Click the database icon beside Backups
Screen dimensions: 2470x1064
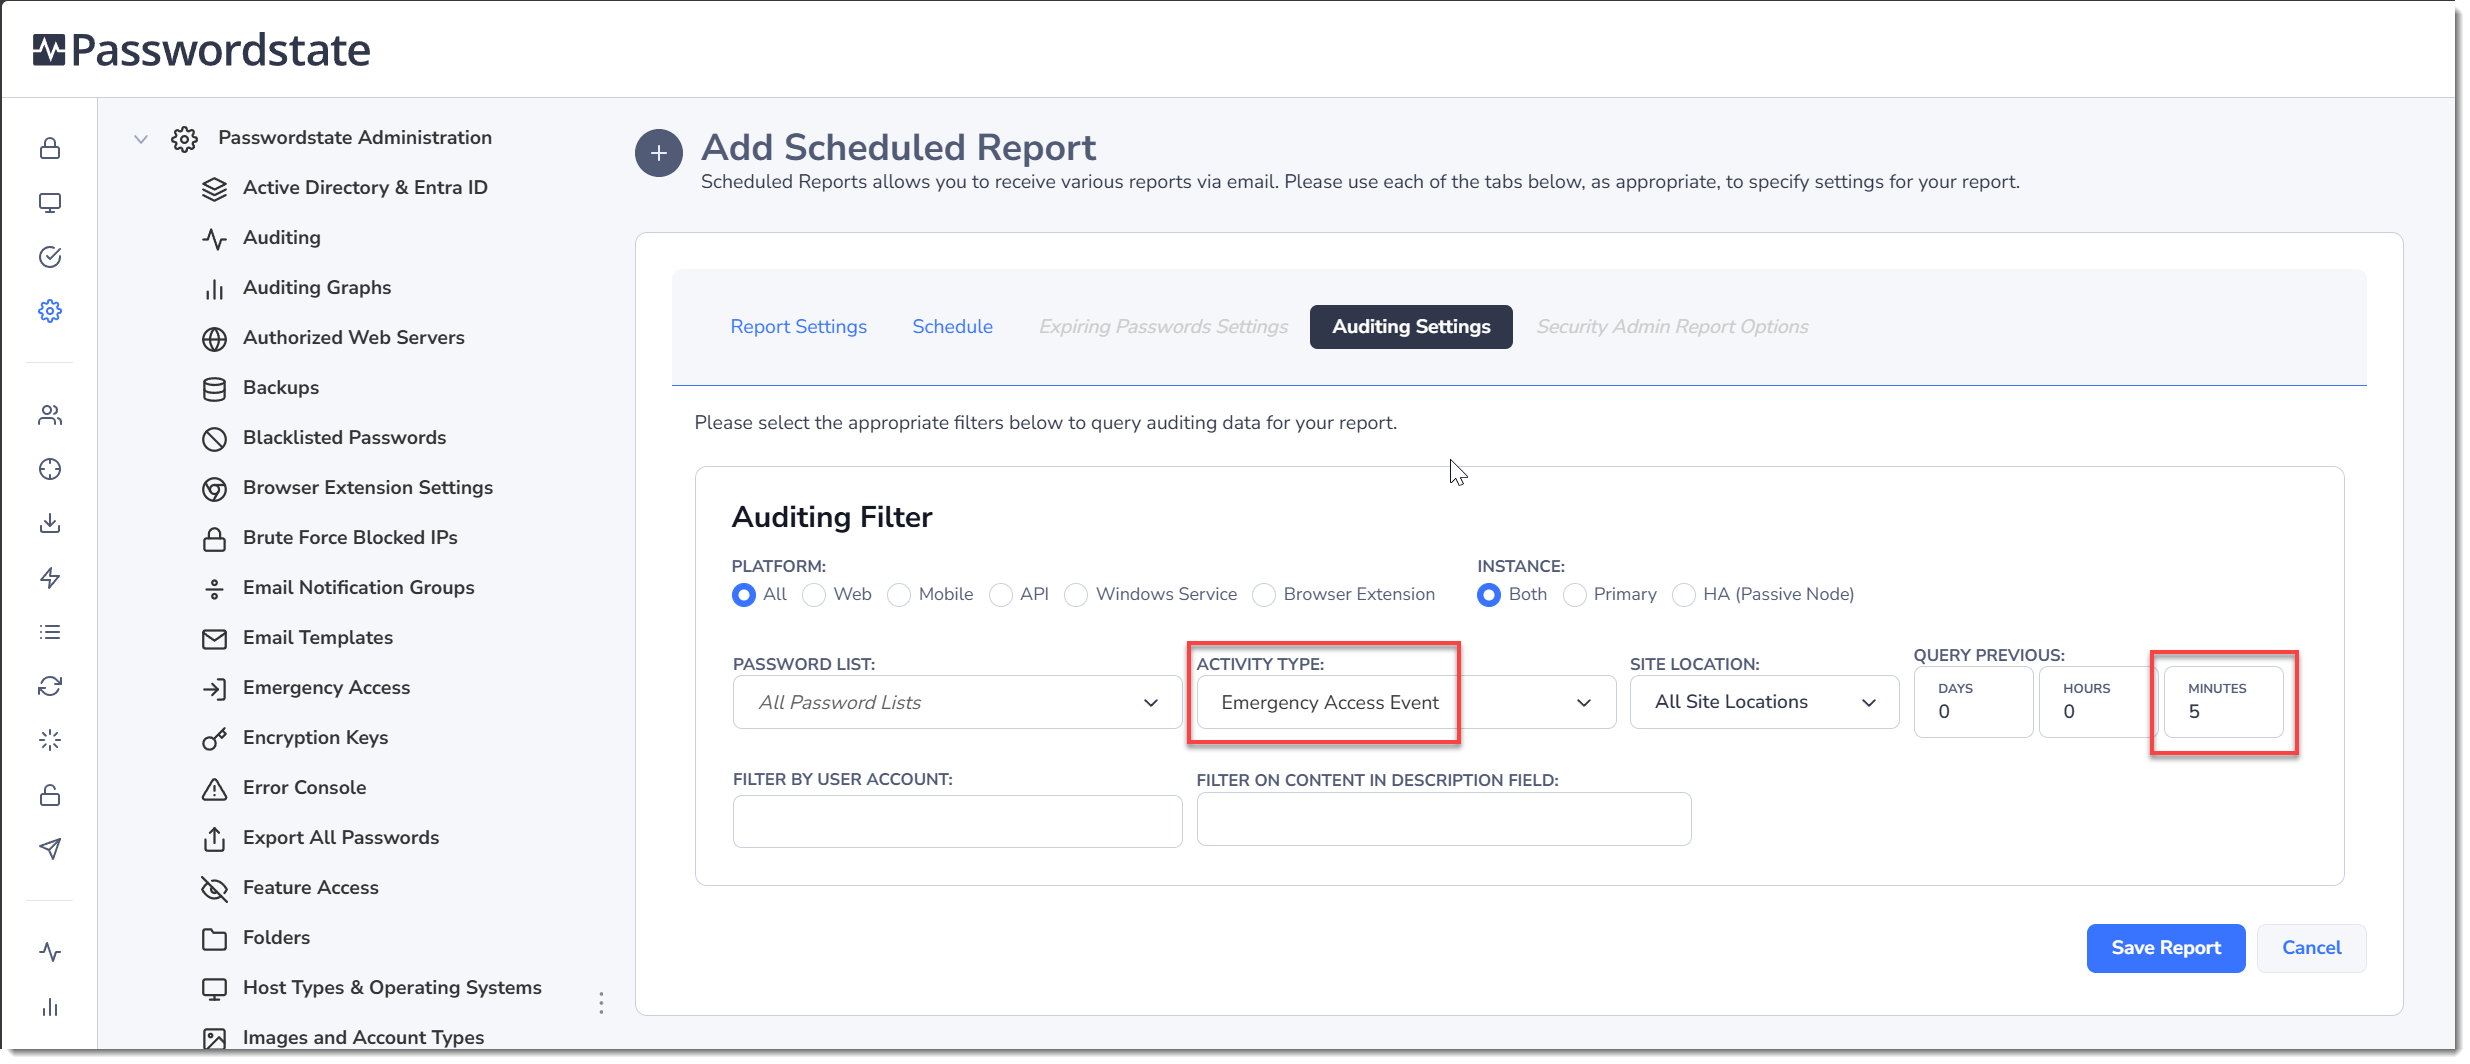[214, 389]
